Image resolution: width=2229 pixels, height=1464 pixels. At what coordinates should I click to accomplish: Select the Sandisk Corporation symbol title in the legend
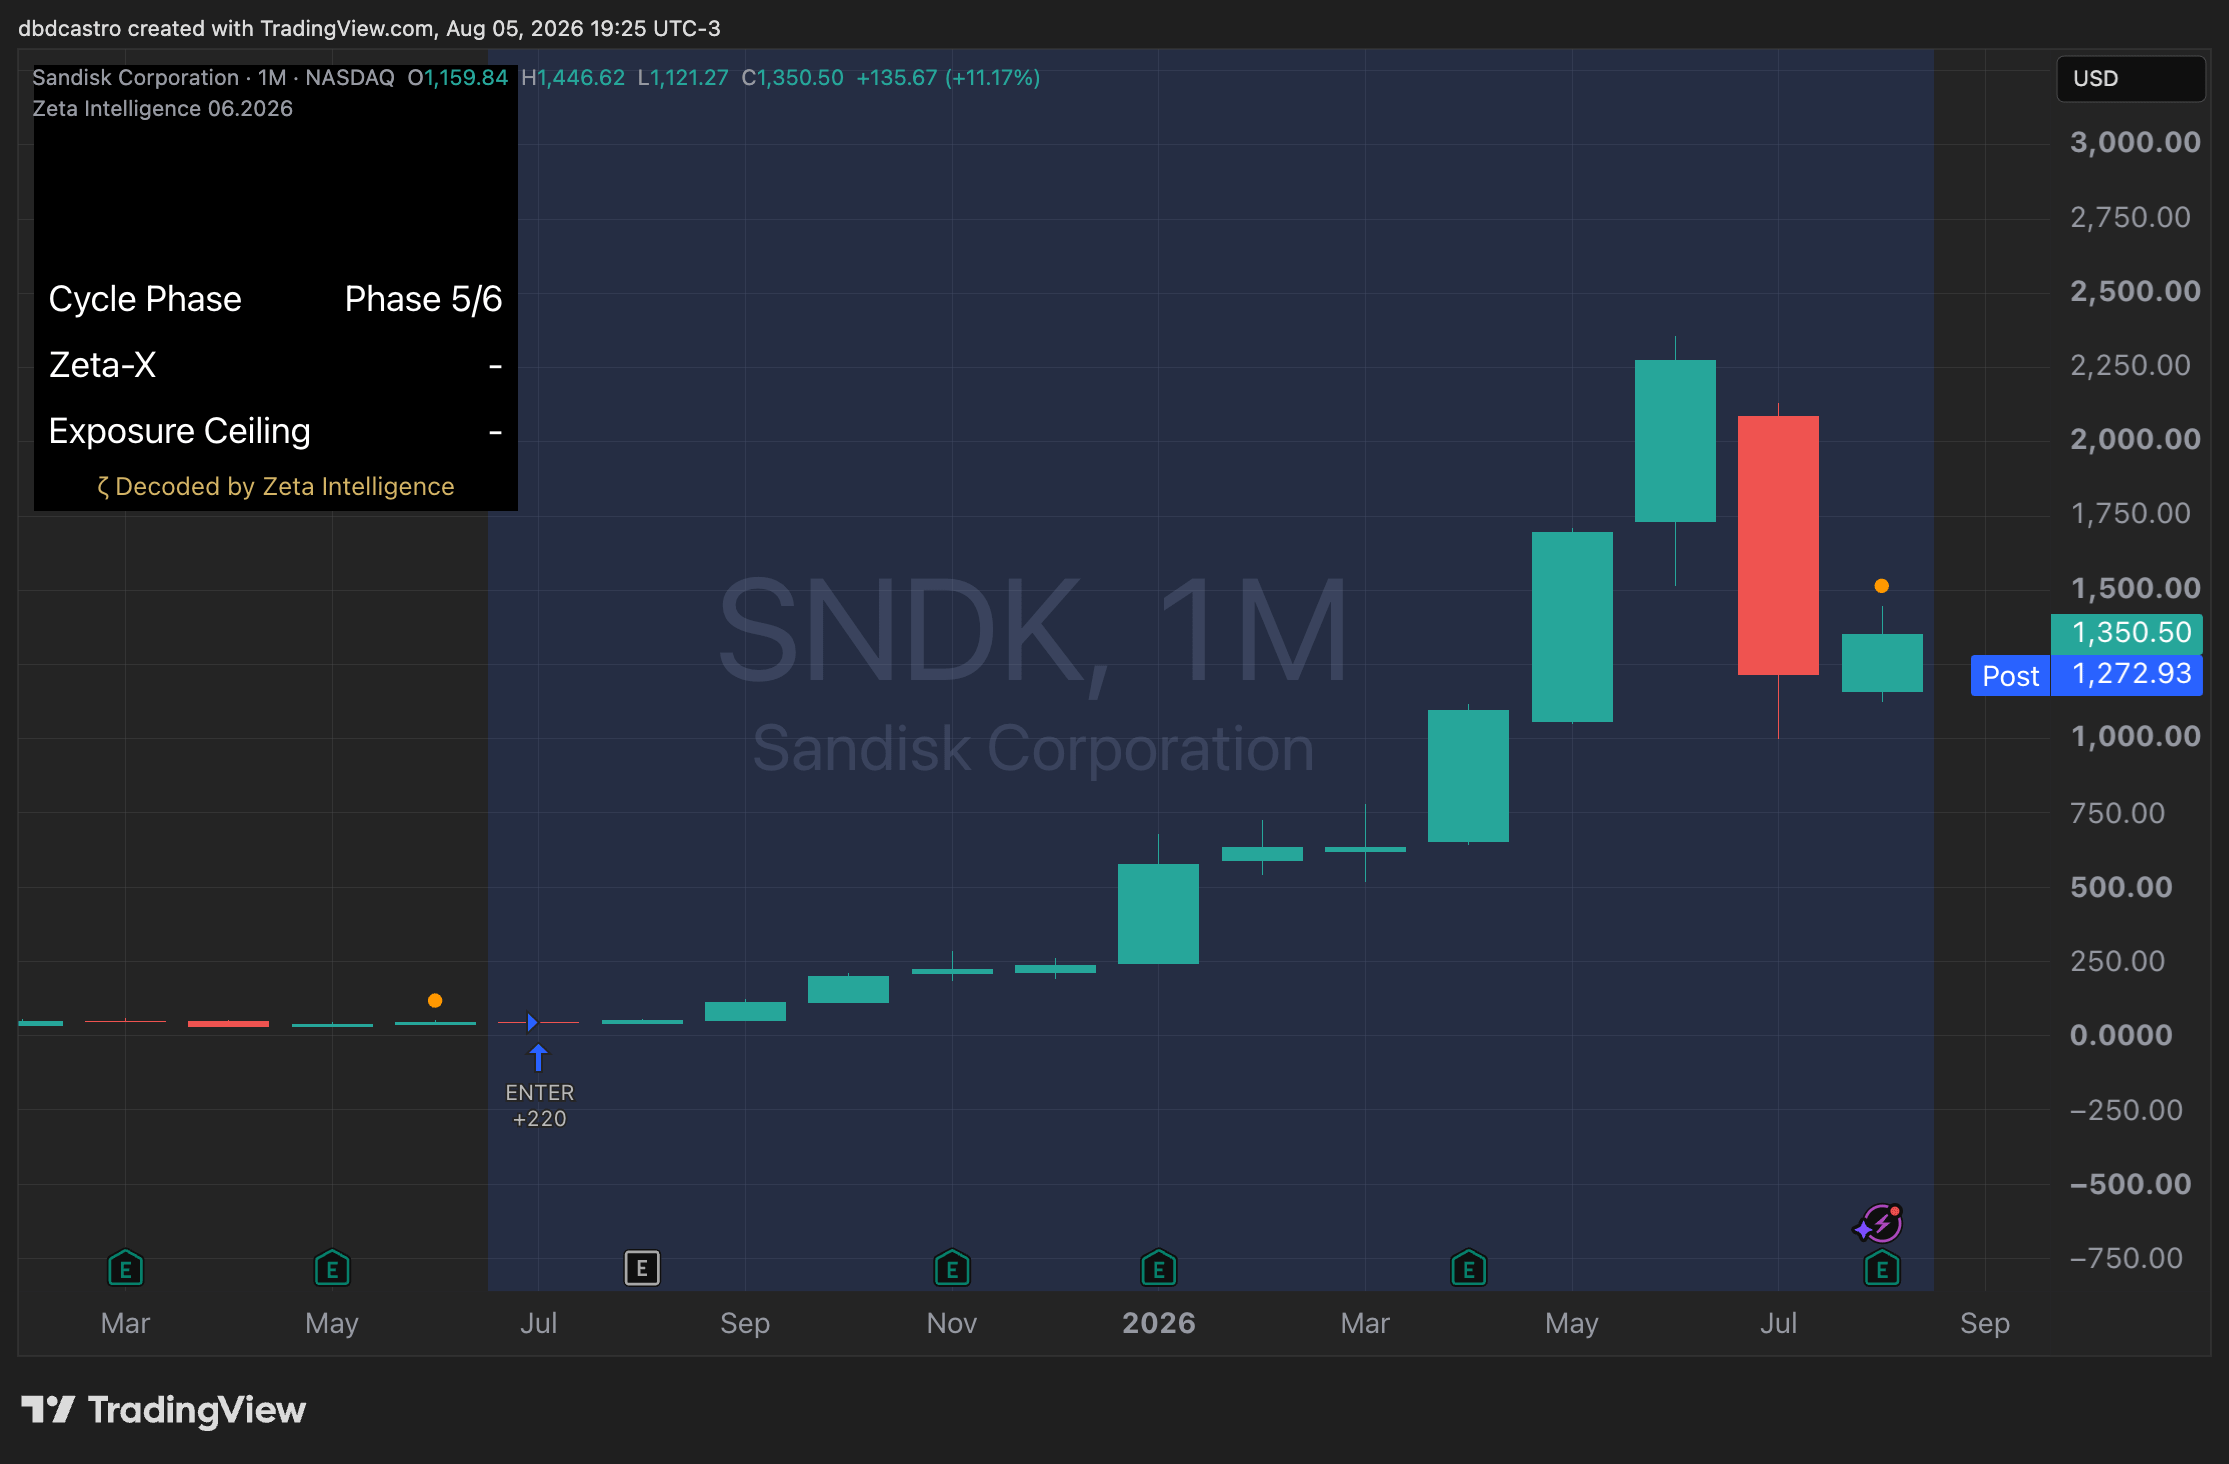[x=135, y=78]
